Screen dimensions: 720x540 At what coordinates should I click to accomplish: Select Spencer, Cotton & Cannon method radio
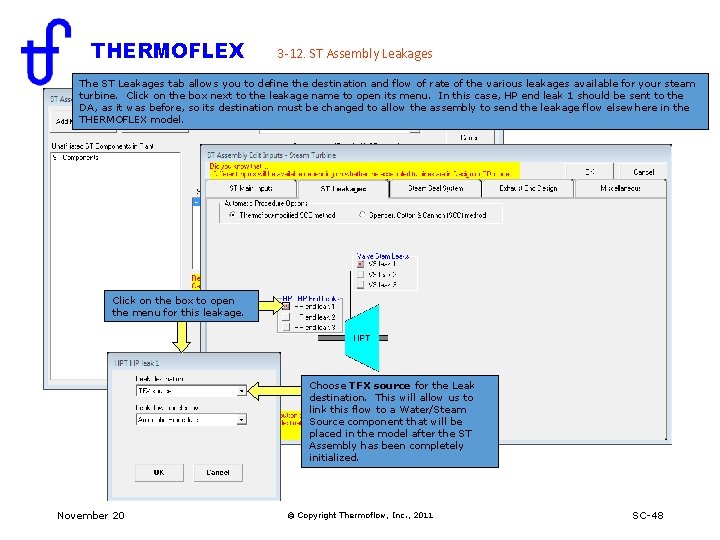(362, 215)
